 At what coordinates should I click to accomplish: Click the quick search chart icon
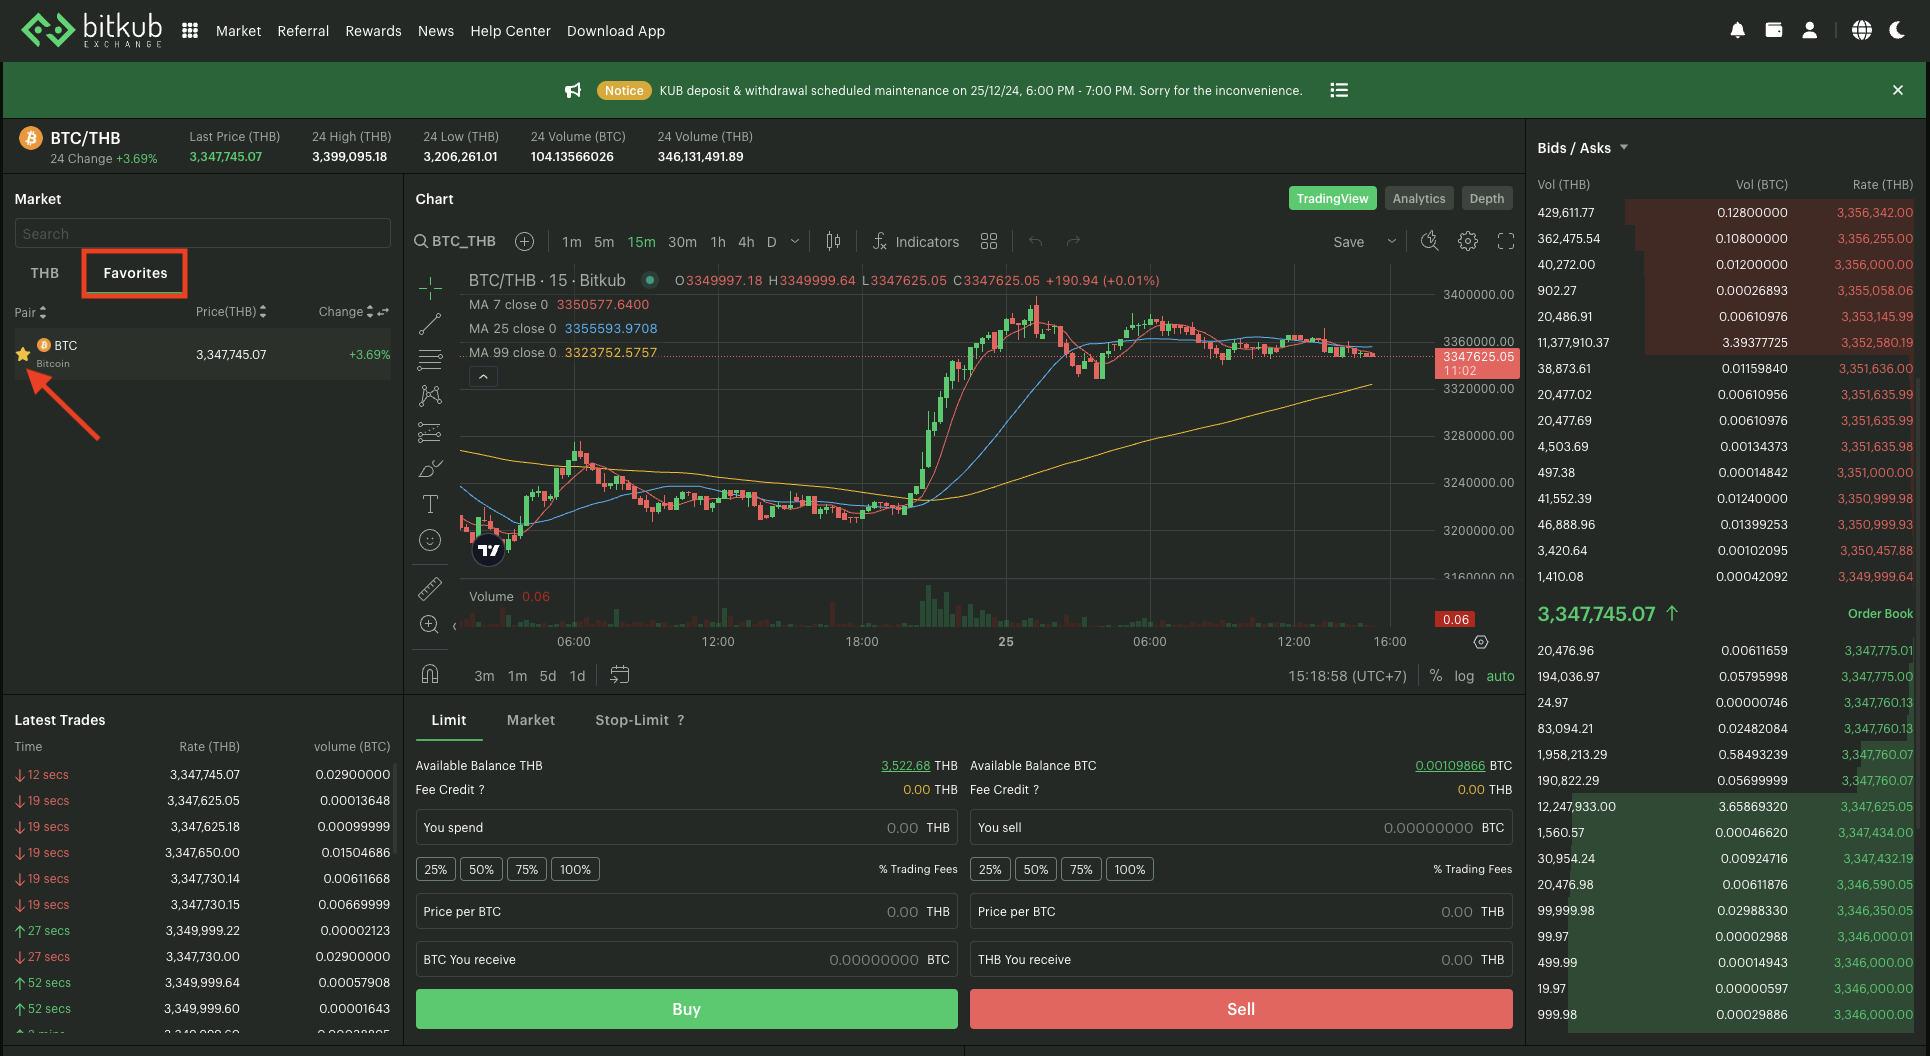(1430, 241)
